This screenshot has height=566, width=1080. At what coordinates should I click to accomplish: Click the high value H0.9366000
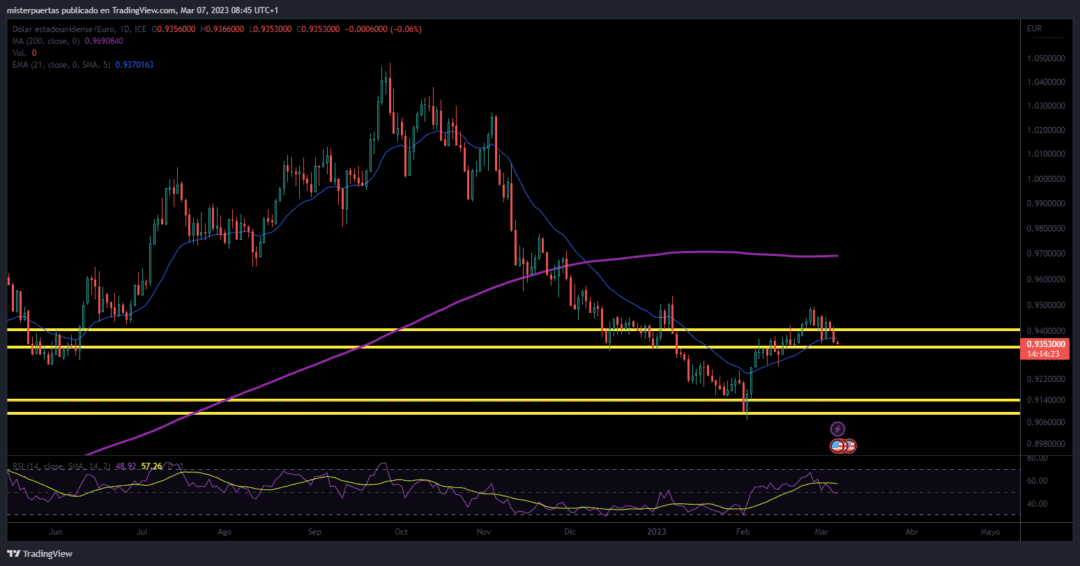click(x=222, y=29)
